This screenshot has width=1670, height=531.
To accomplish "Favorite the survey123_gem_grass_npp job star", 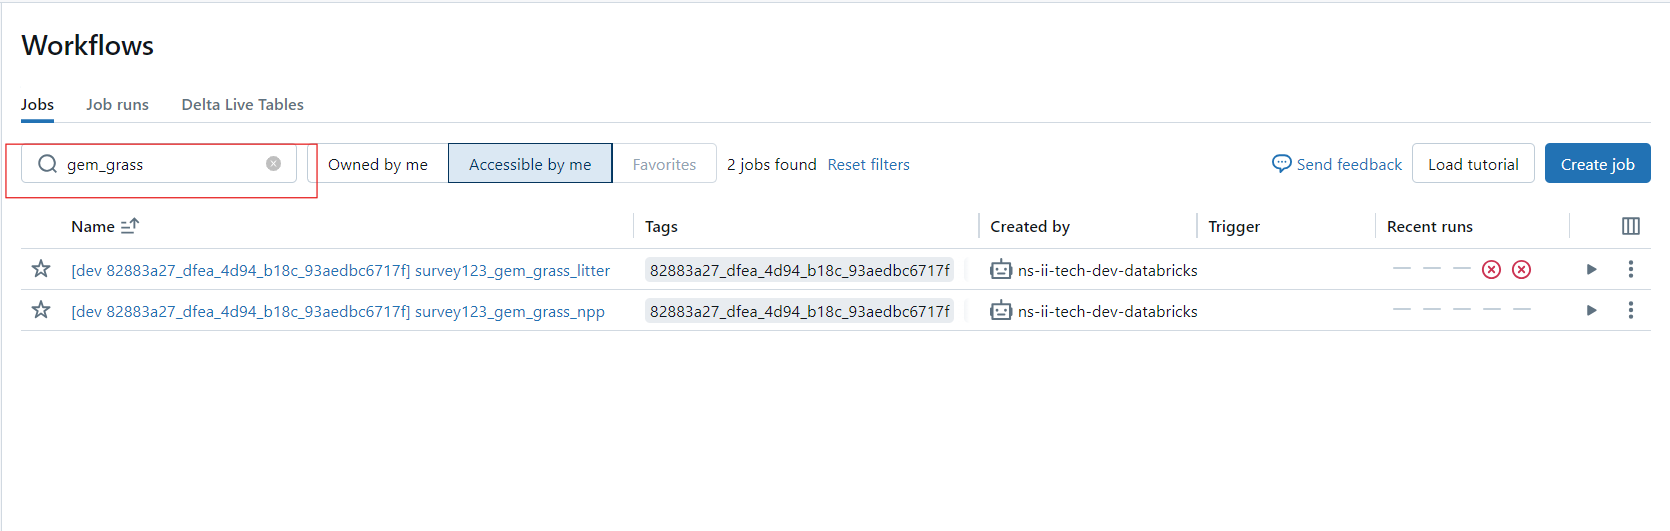I will [x=41, y=310].
